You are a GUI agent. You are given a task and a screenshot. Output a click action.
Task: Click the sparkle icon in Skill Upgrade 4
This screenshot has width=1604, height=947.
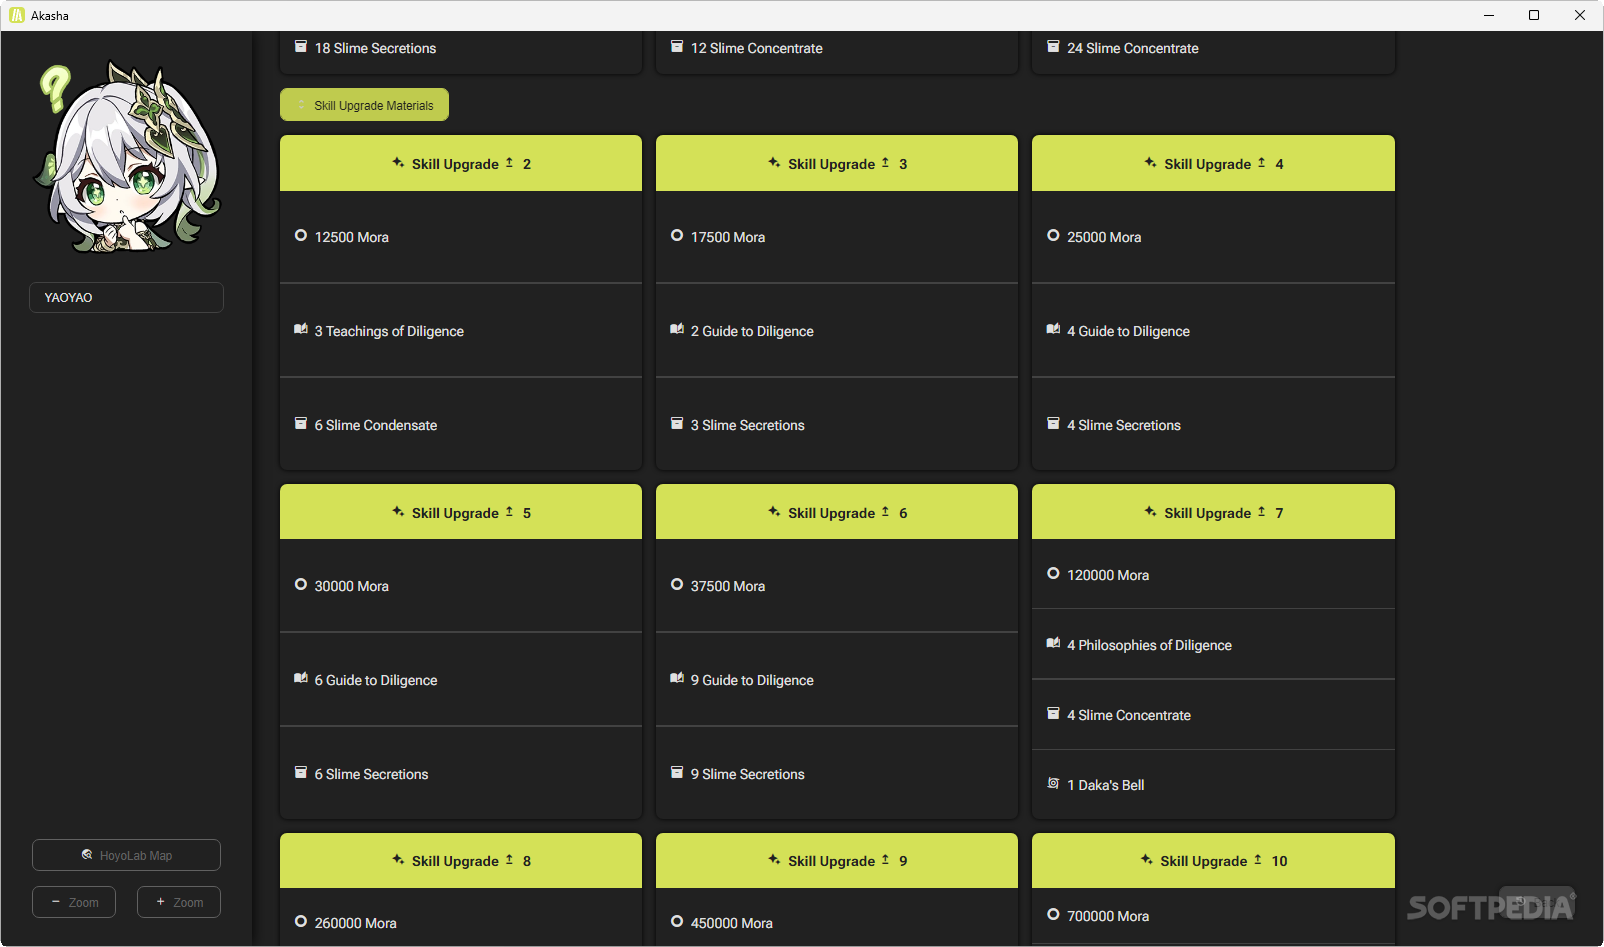point(1150,162)
